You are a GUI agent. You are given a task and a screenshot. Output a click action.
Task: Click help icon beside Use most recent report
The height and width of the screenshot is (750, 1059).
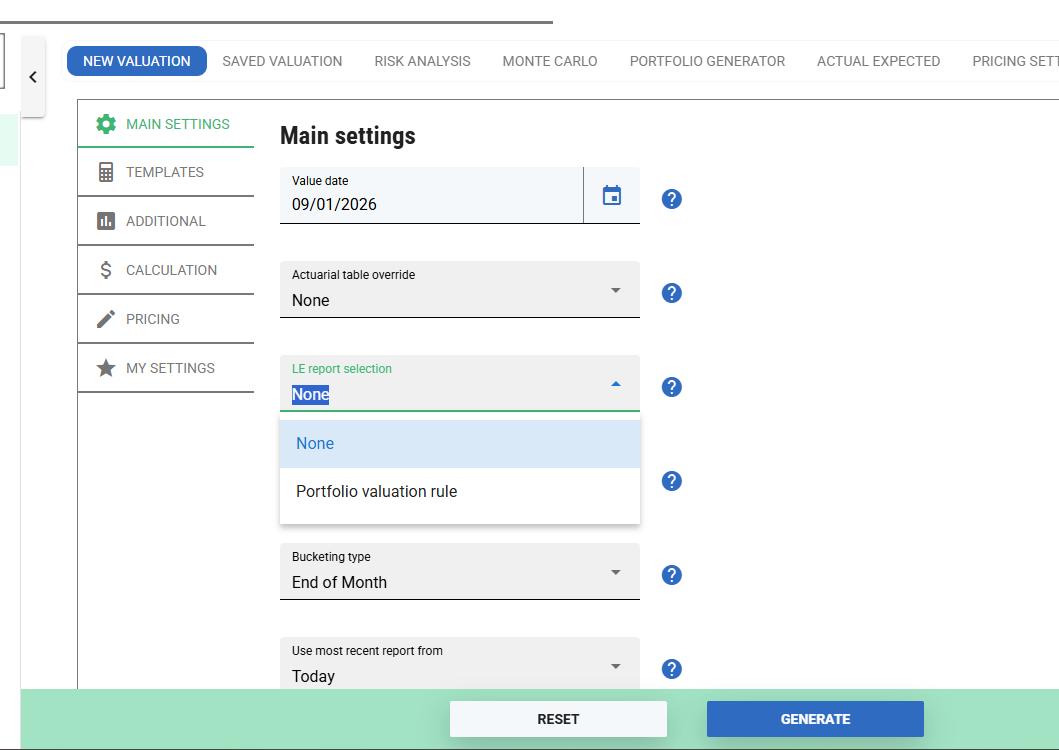tap(672, 669)
